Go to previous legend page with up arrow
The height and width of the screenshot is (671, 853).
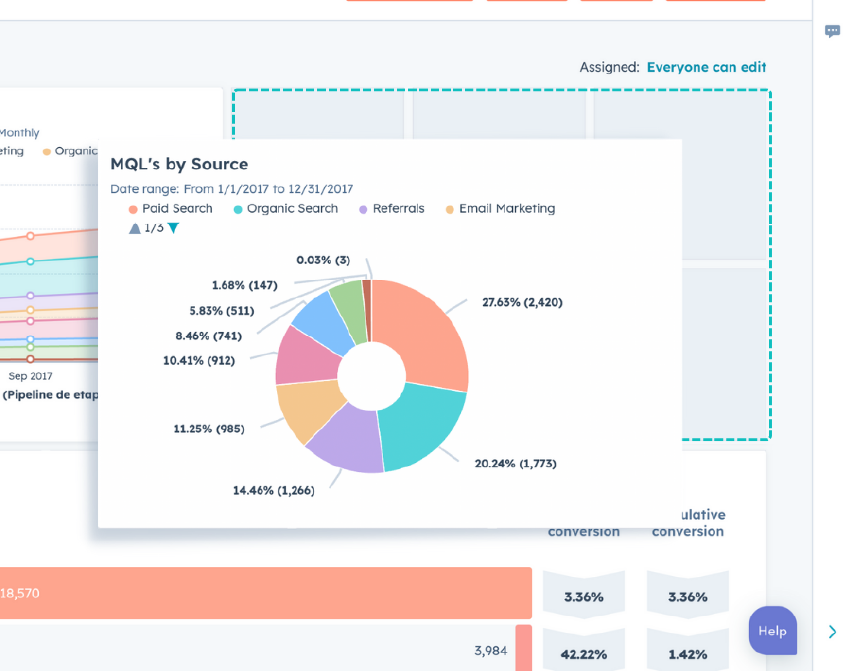click(x=135, y=228)
